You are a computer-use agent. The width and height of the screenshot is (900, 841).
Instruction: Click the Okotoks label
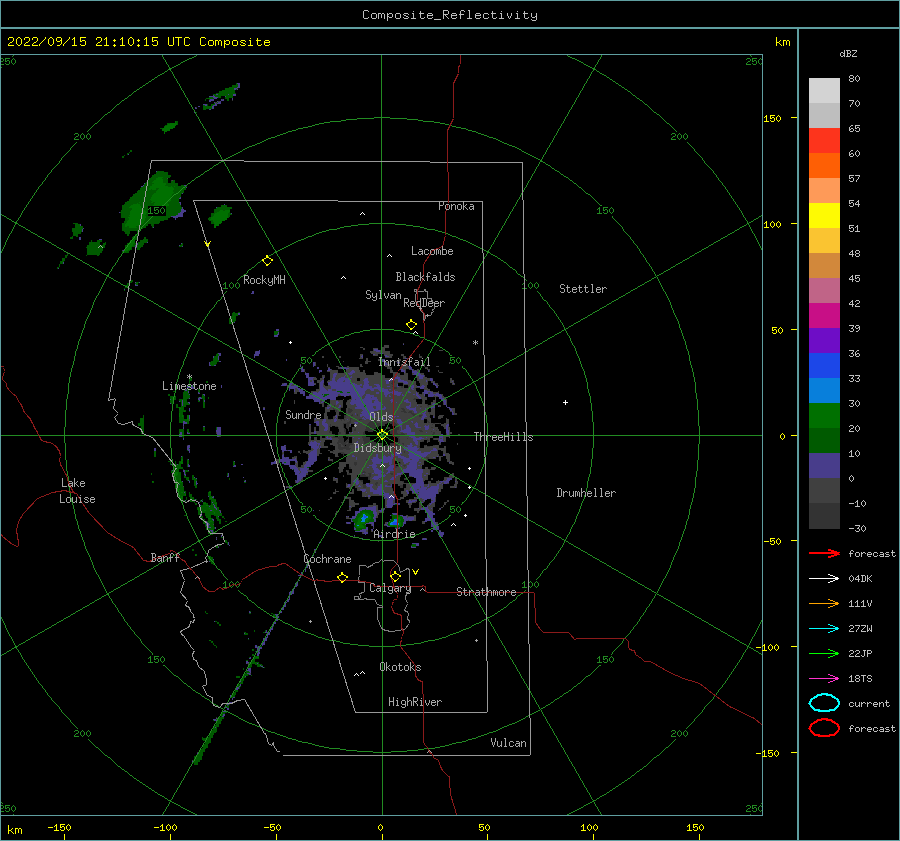[x=400, y=667]
